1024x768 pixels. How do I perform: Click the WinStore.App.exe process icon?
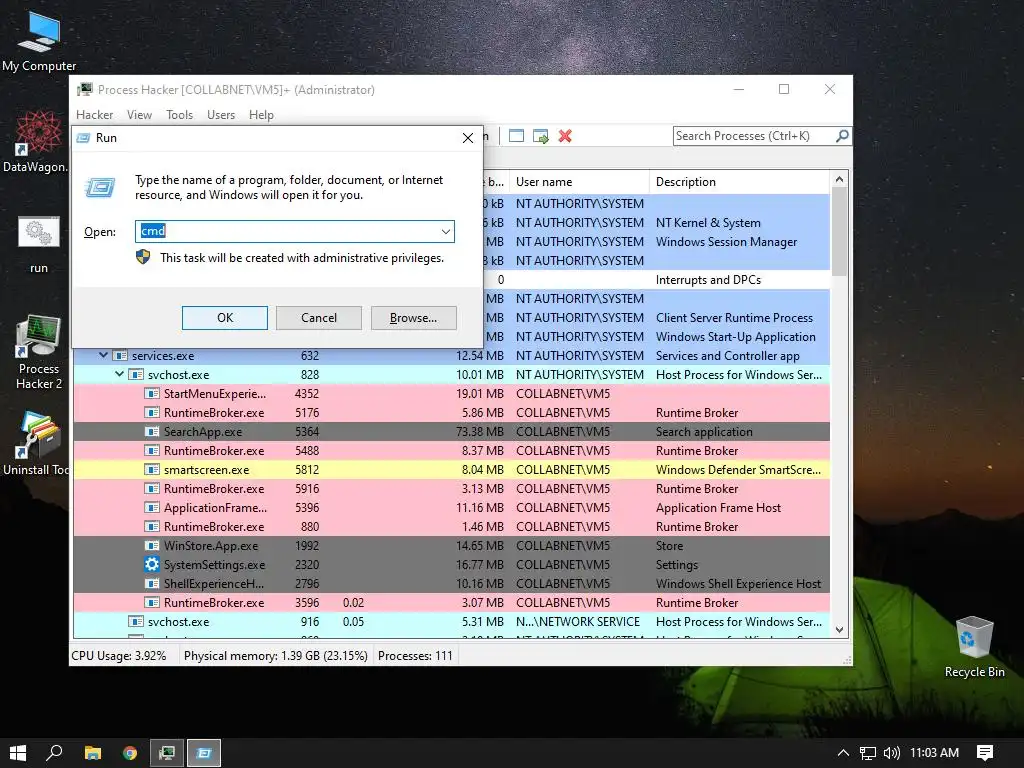click(x=152, y=545)
